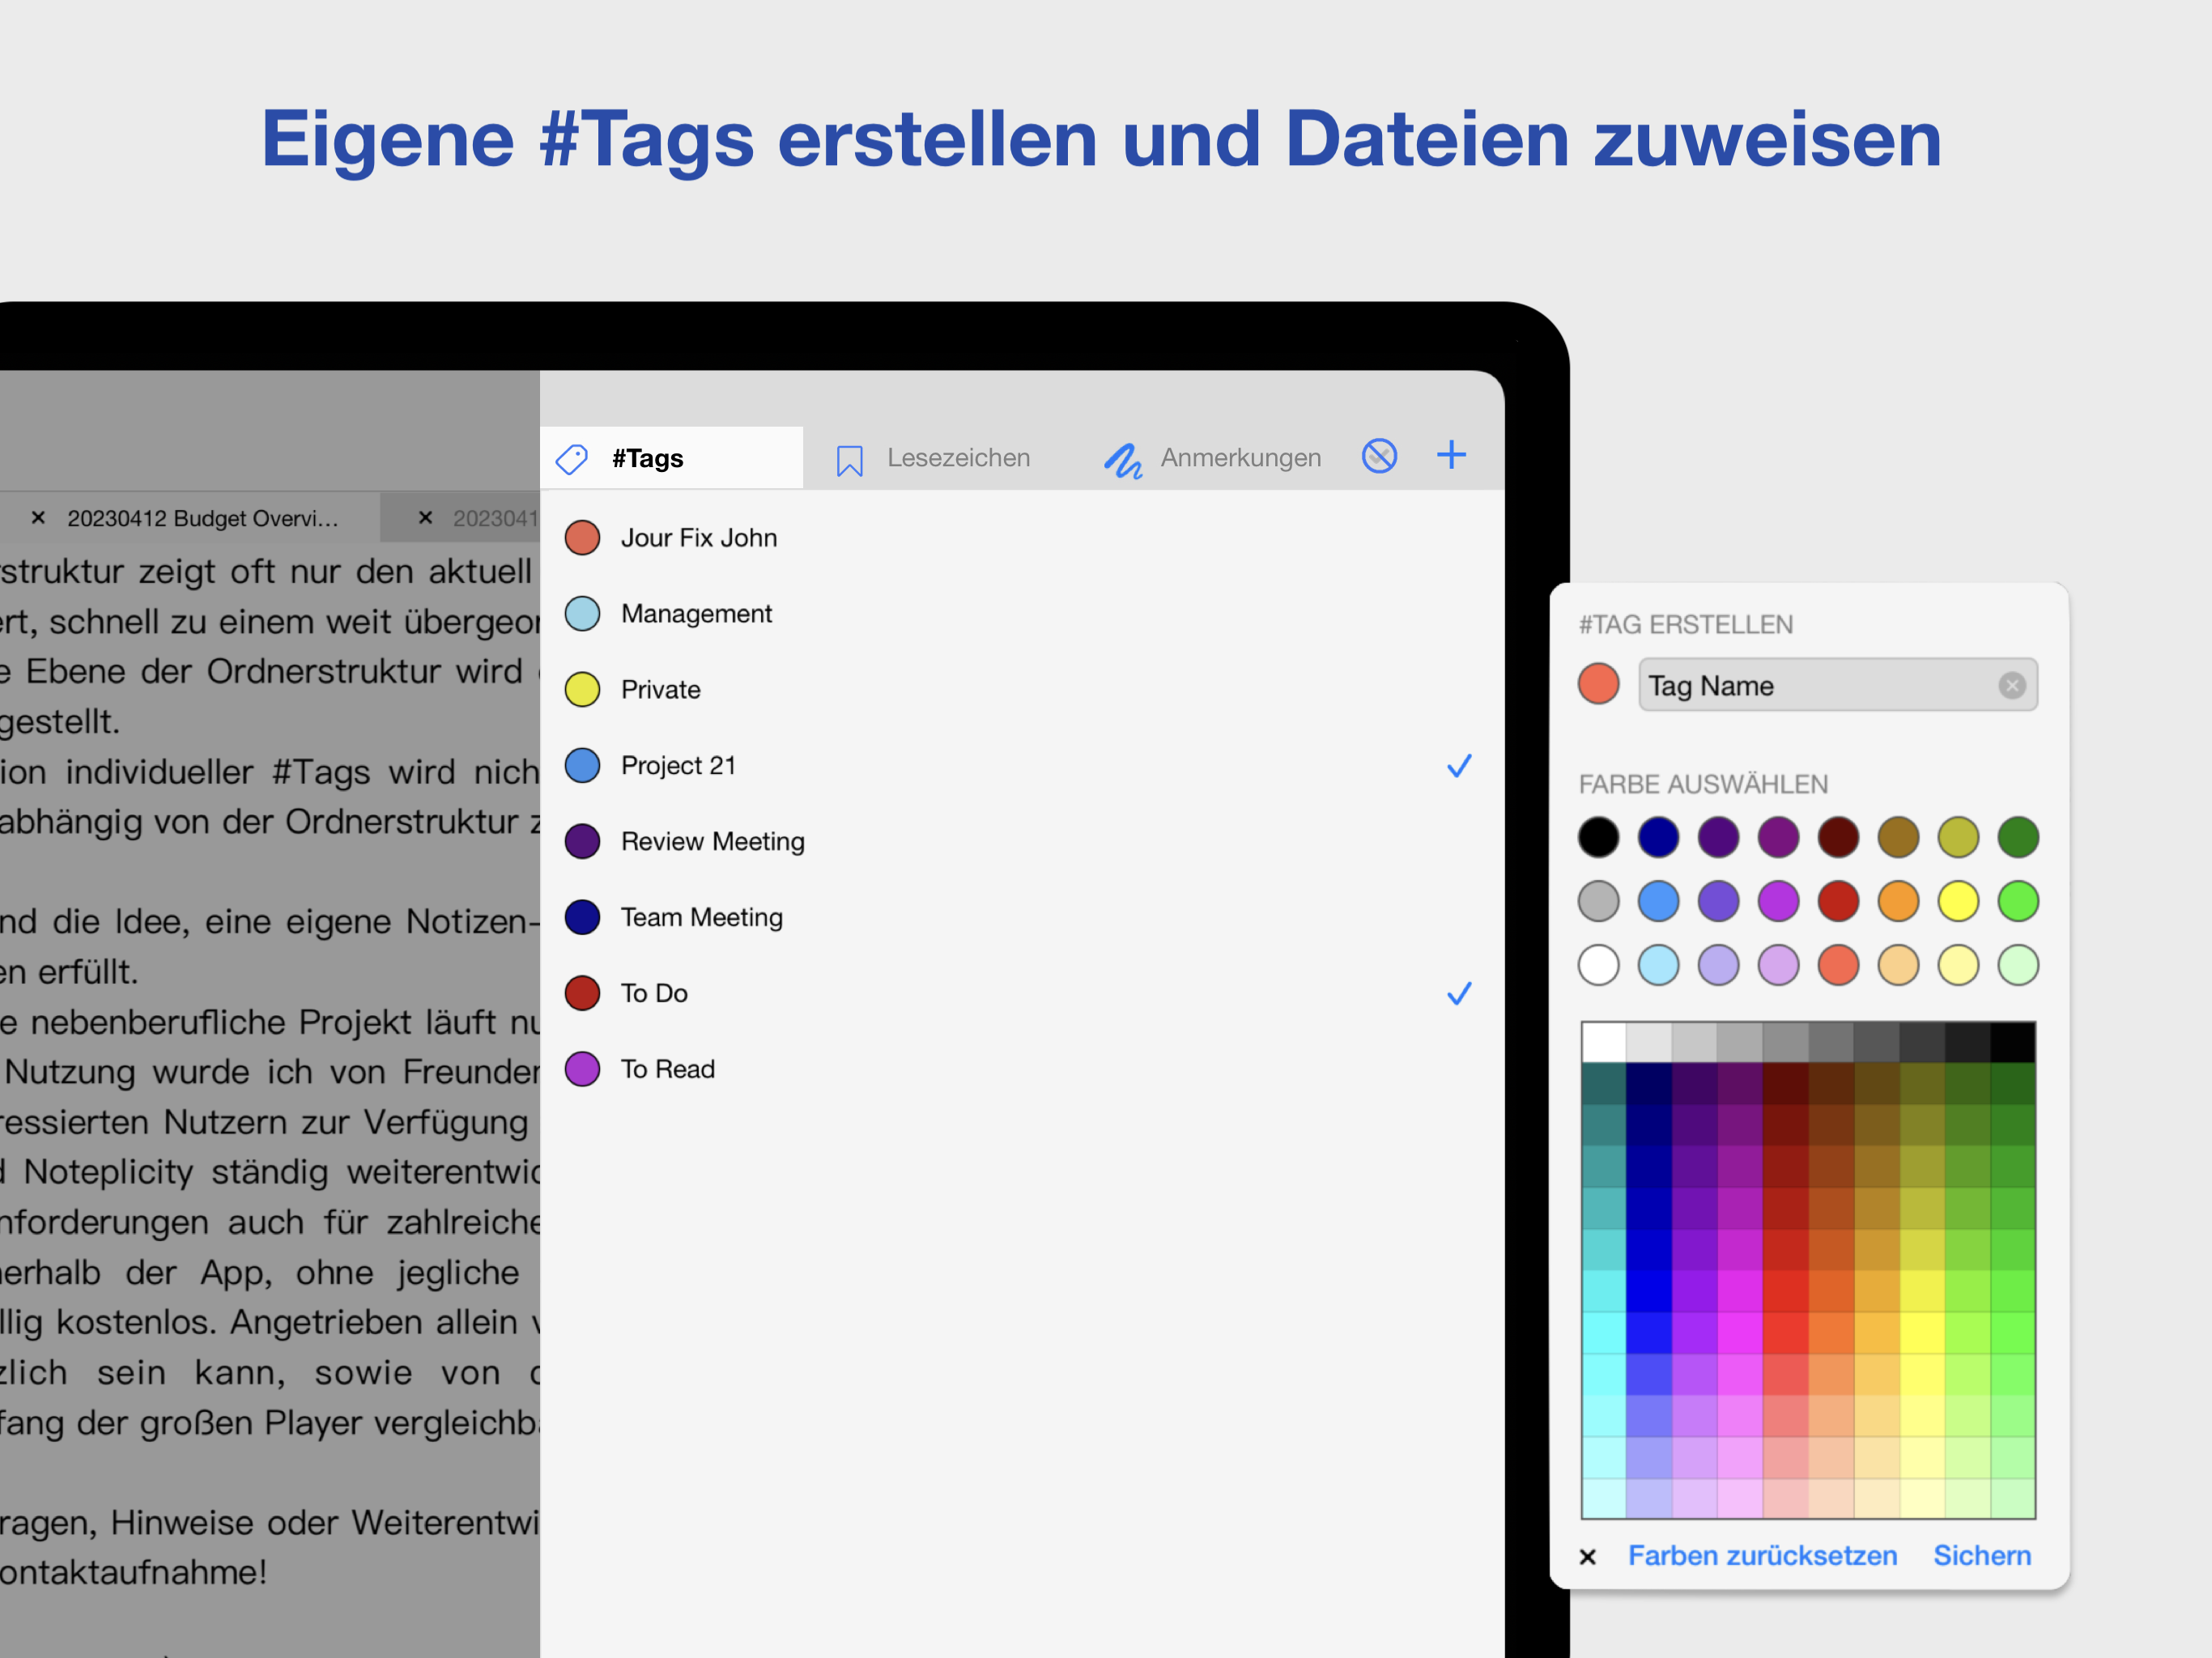The image size is (2212, 1658).
Task: Click the Jour Fix John color dot
Action: 582,538
